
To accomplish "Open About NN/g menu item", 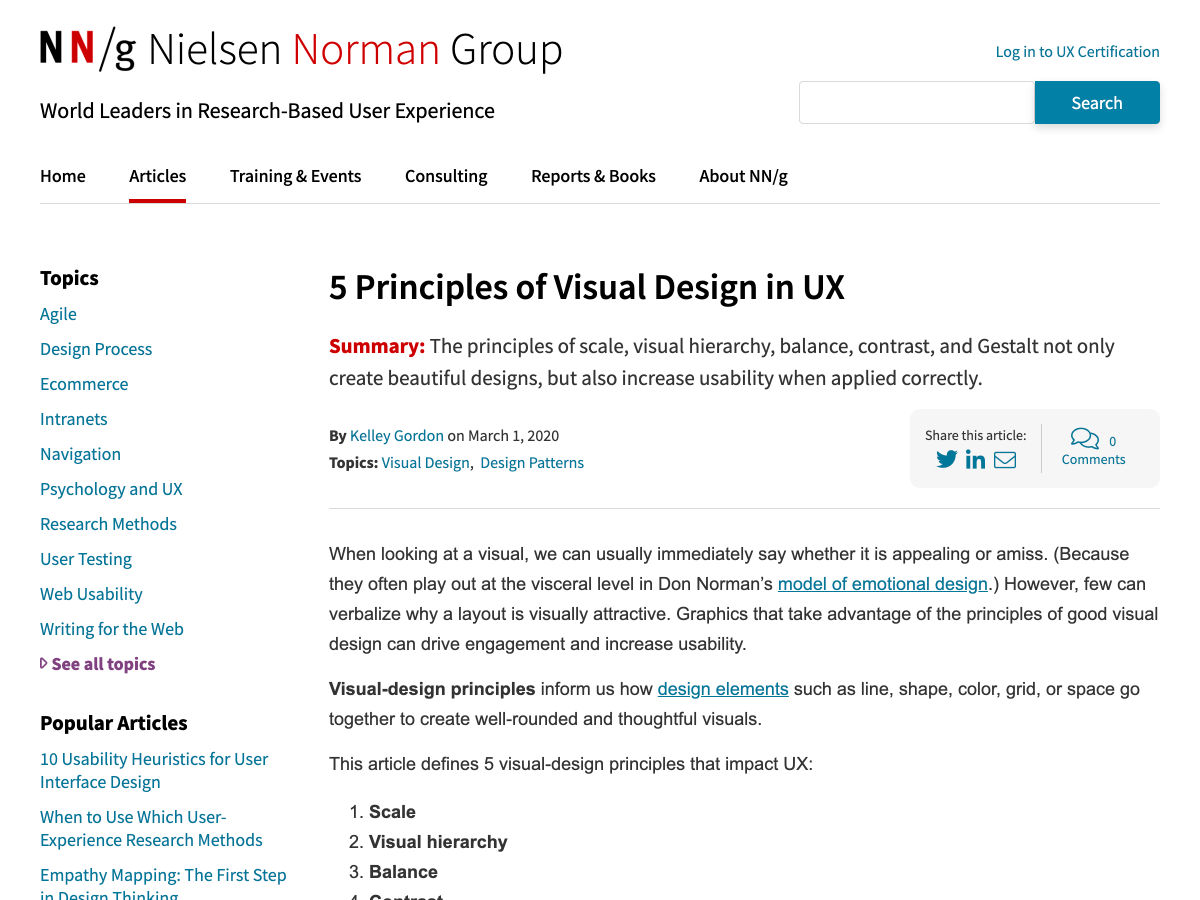I will pyautogui.click(x=743, y=176).
